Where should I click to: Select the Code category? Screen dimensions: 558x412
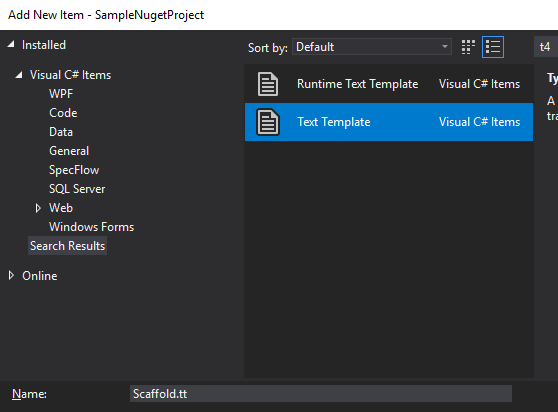(63, 113)
